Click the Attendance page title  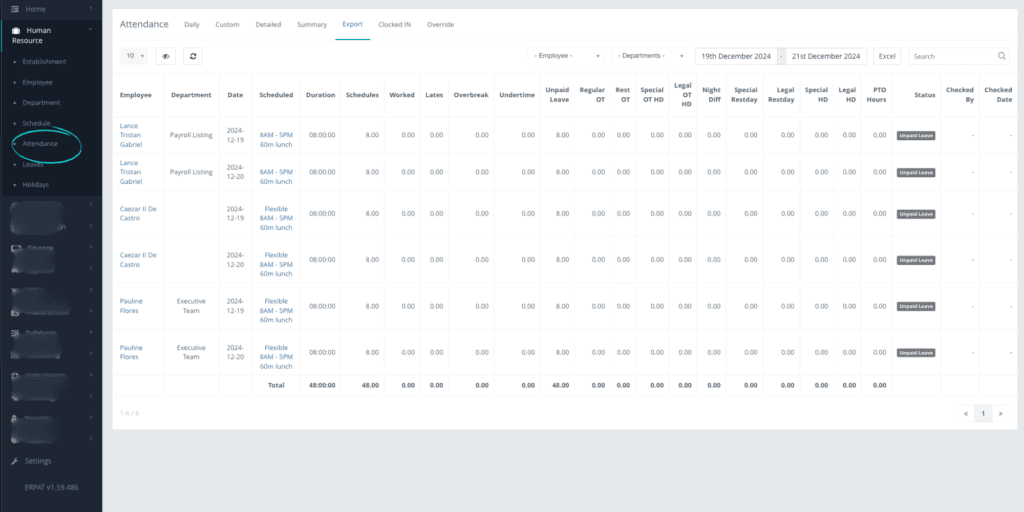point(144,25)
